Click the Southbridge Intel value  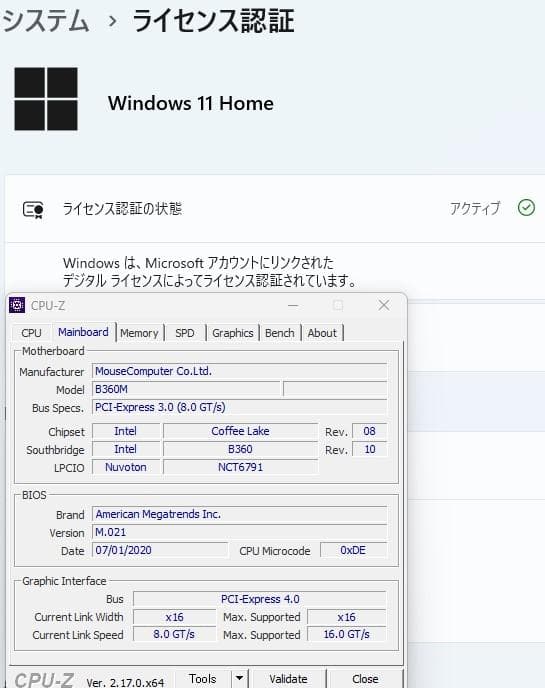pos(125,449)
